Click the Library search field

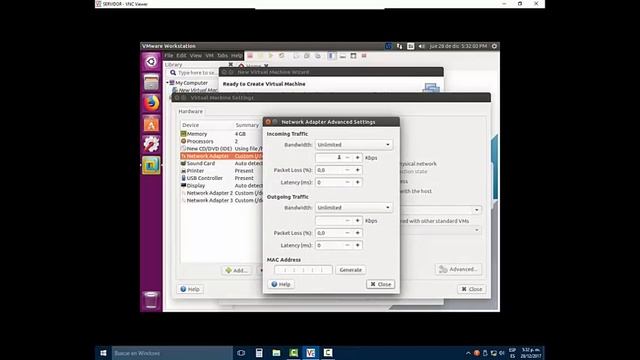(193, 73)
